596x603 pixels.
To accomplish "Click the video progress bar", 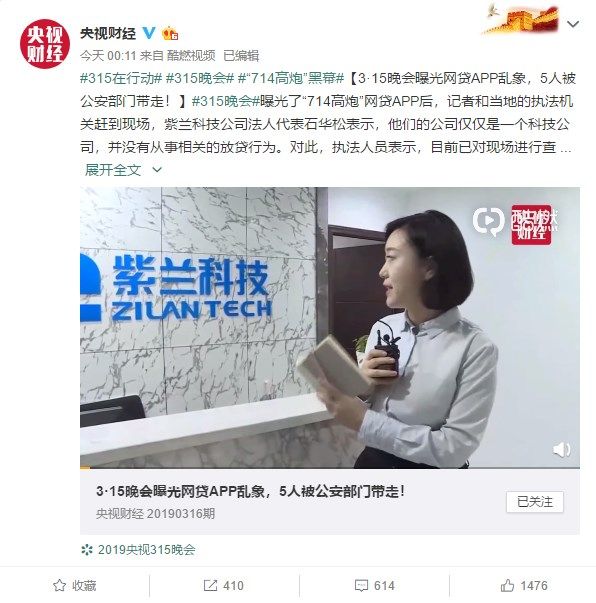I will coord(330,468).
